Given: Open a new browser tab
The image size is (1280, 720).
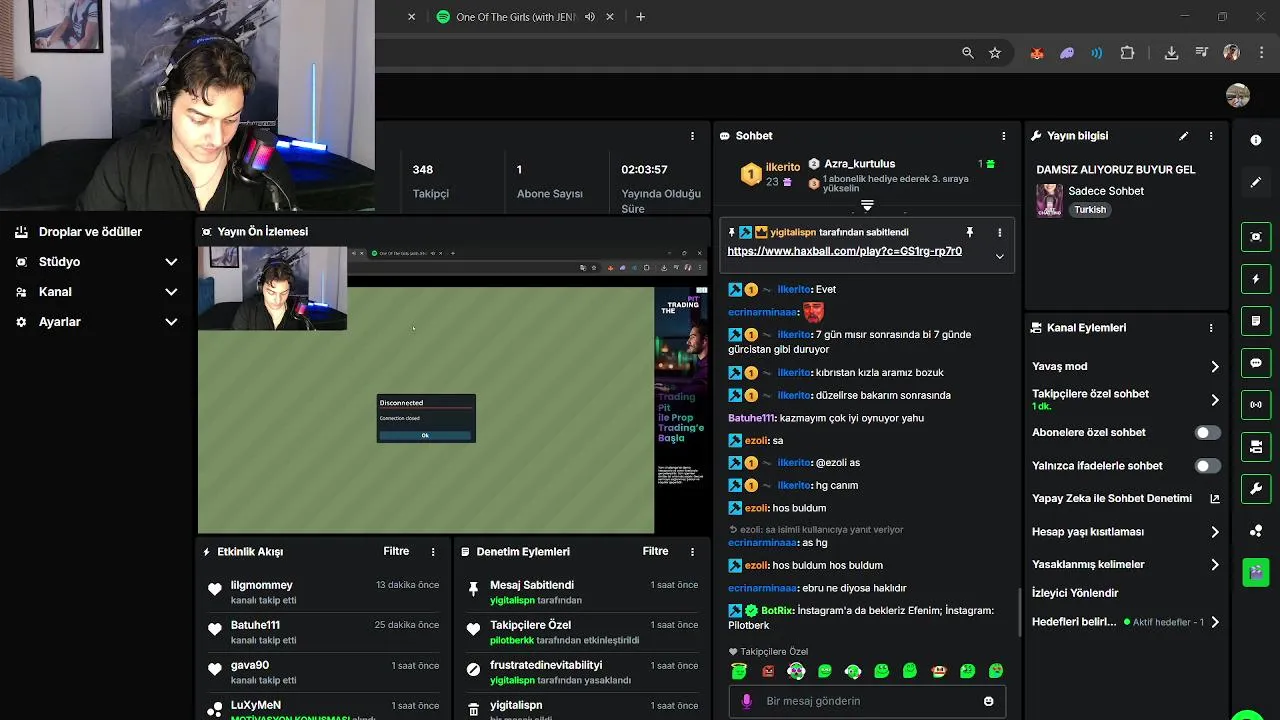Looking at the screenshot, I should 641,17.
